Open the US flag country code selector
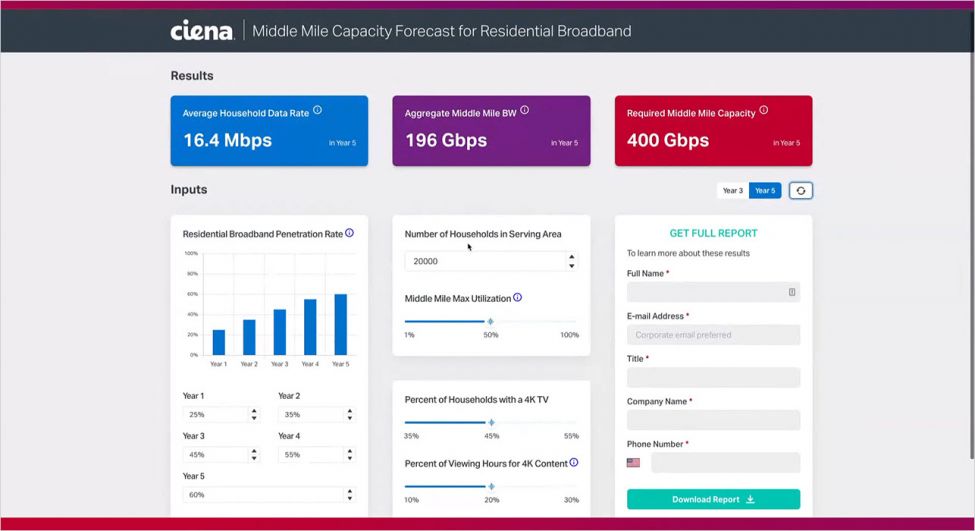The height and width of the screenshot is (531, 975). (x=633, y=463)
